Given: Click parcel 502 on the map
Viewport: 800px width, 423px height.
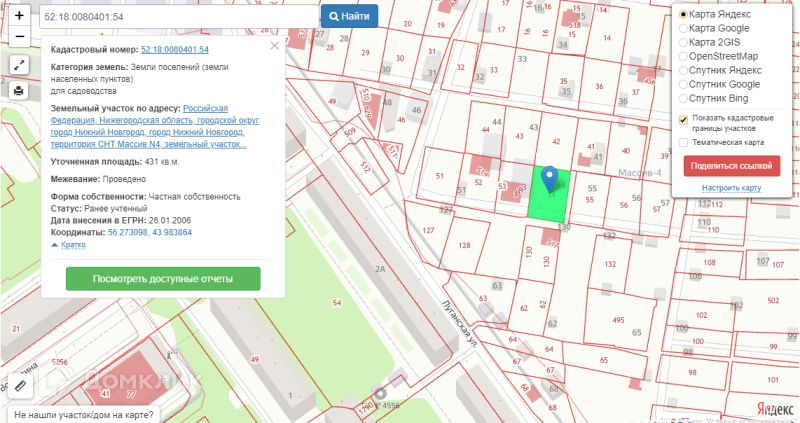Looking at the screenshot, I should (773, 300).
